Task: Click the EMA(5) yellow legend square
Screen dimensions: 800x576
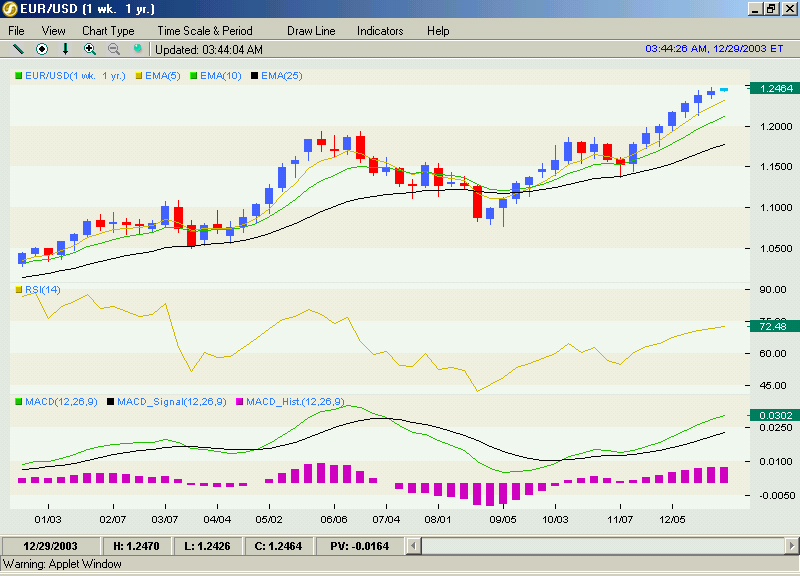Action: tap(139, 76)
